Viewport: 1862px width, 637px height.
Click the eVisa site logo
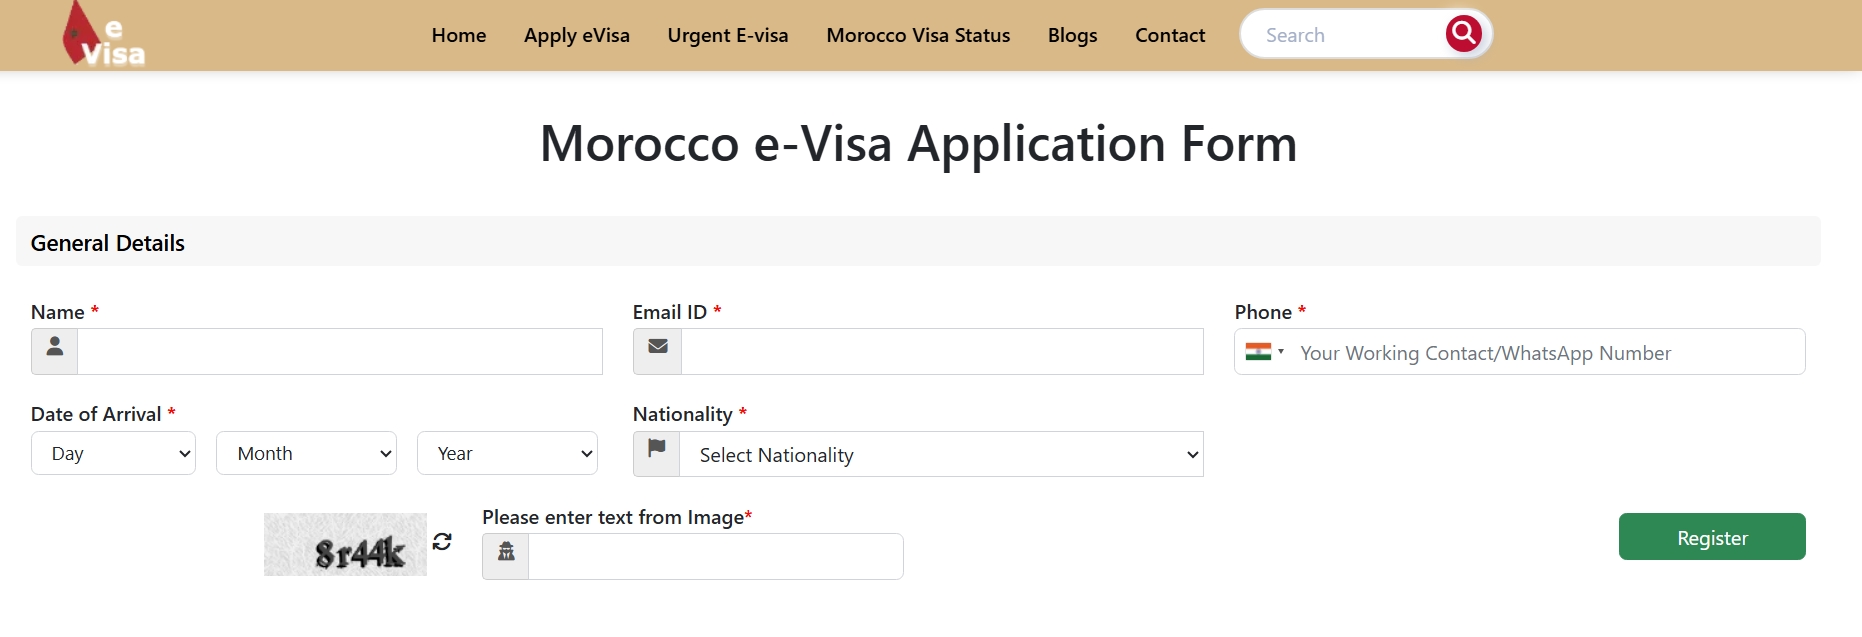click(x=104, y=36)
